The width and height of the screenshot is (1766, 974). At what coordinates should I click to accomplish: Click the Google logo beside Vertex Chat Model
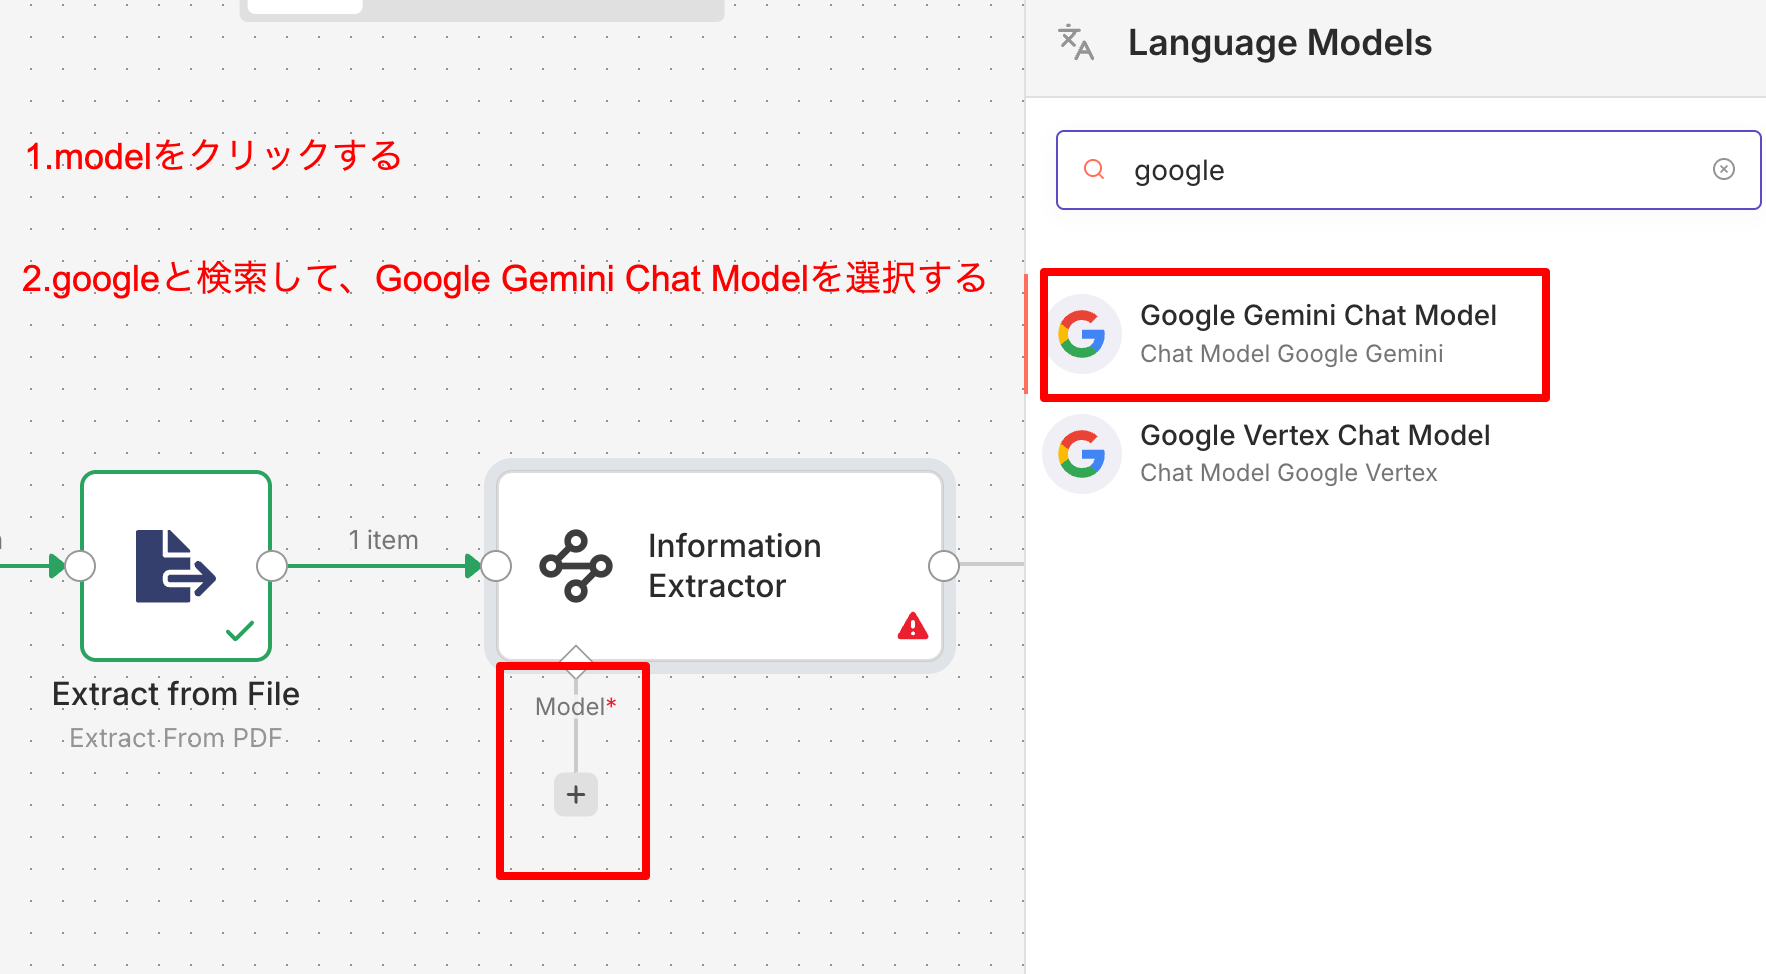click(x=1082, y=454)
